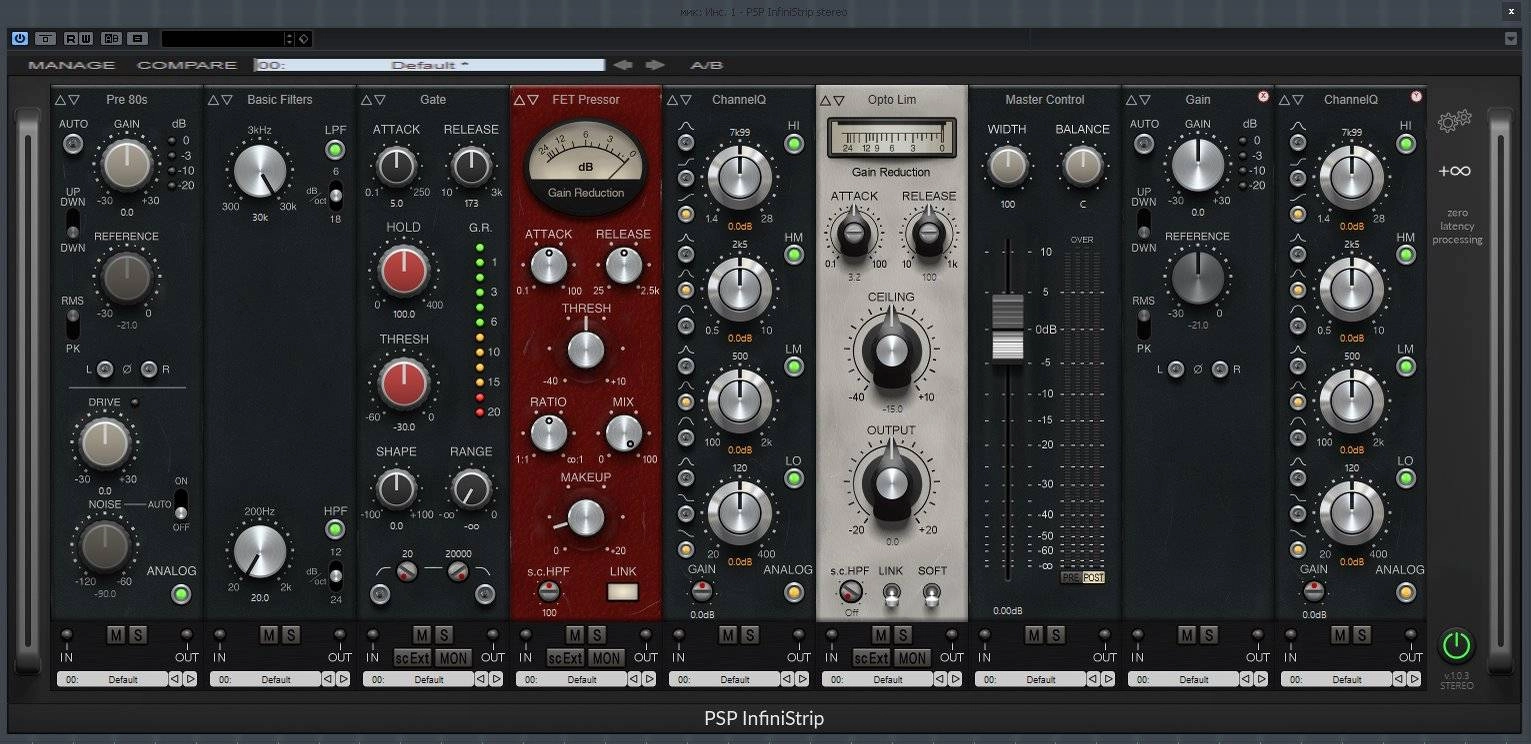Toggle HI band enable on first ChannelQ
Image resolution: width=1531 pixels, height=744 pixels.
794,144
